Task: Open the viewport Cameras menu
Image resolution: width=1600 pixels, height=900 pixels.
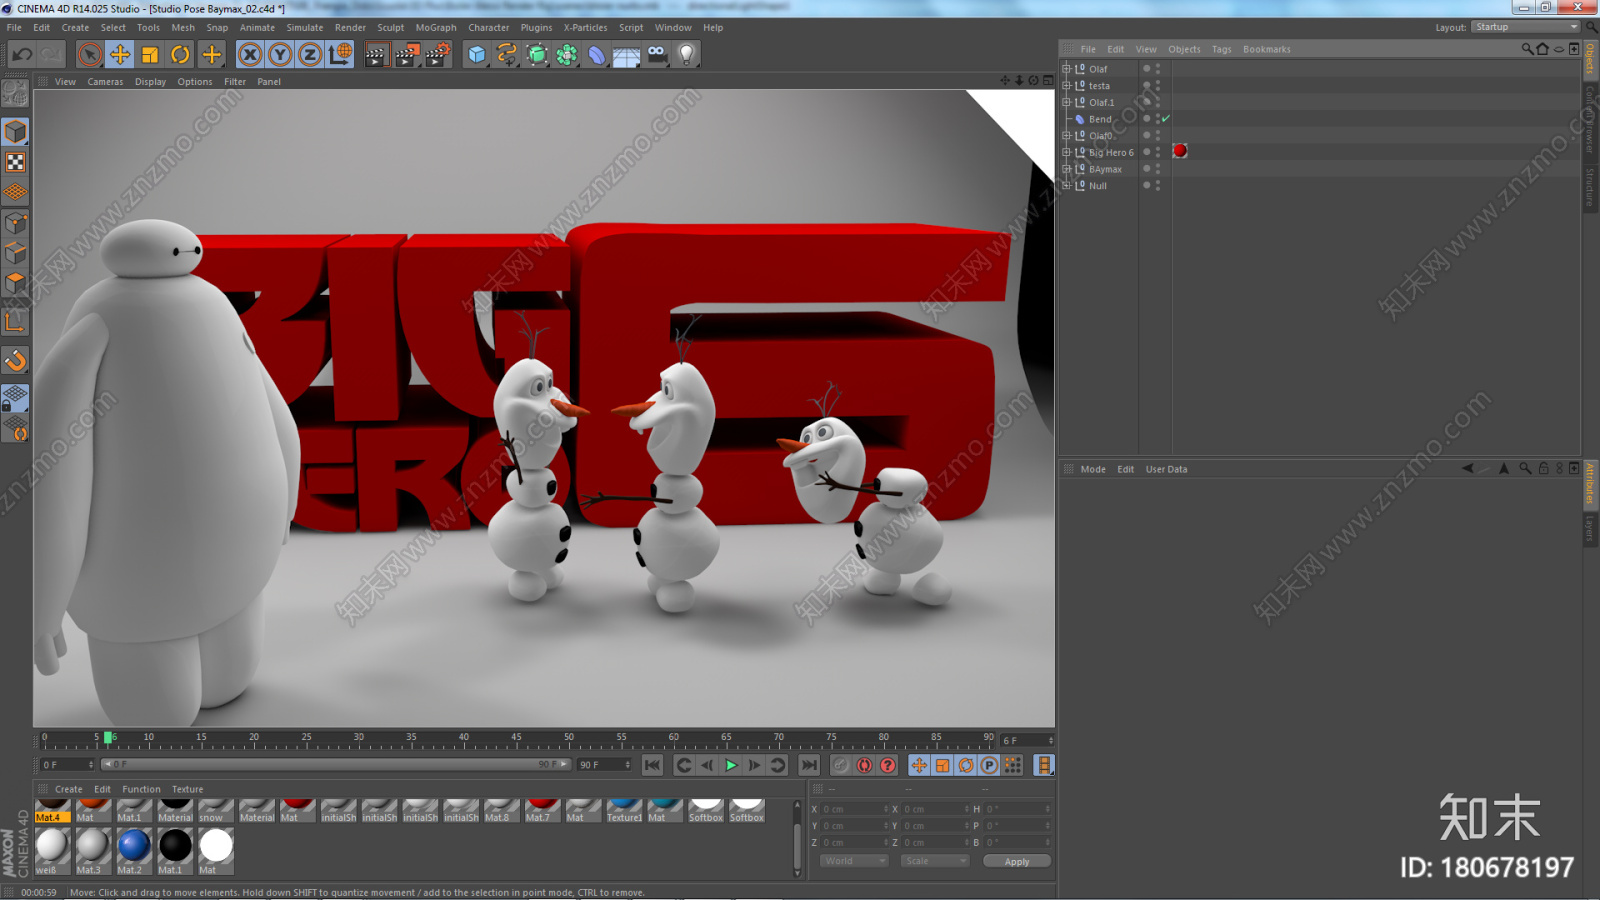Action: tap(105, 82)
